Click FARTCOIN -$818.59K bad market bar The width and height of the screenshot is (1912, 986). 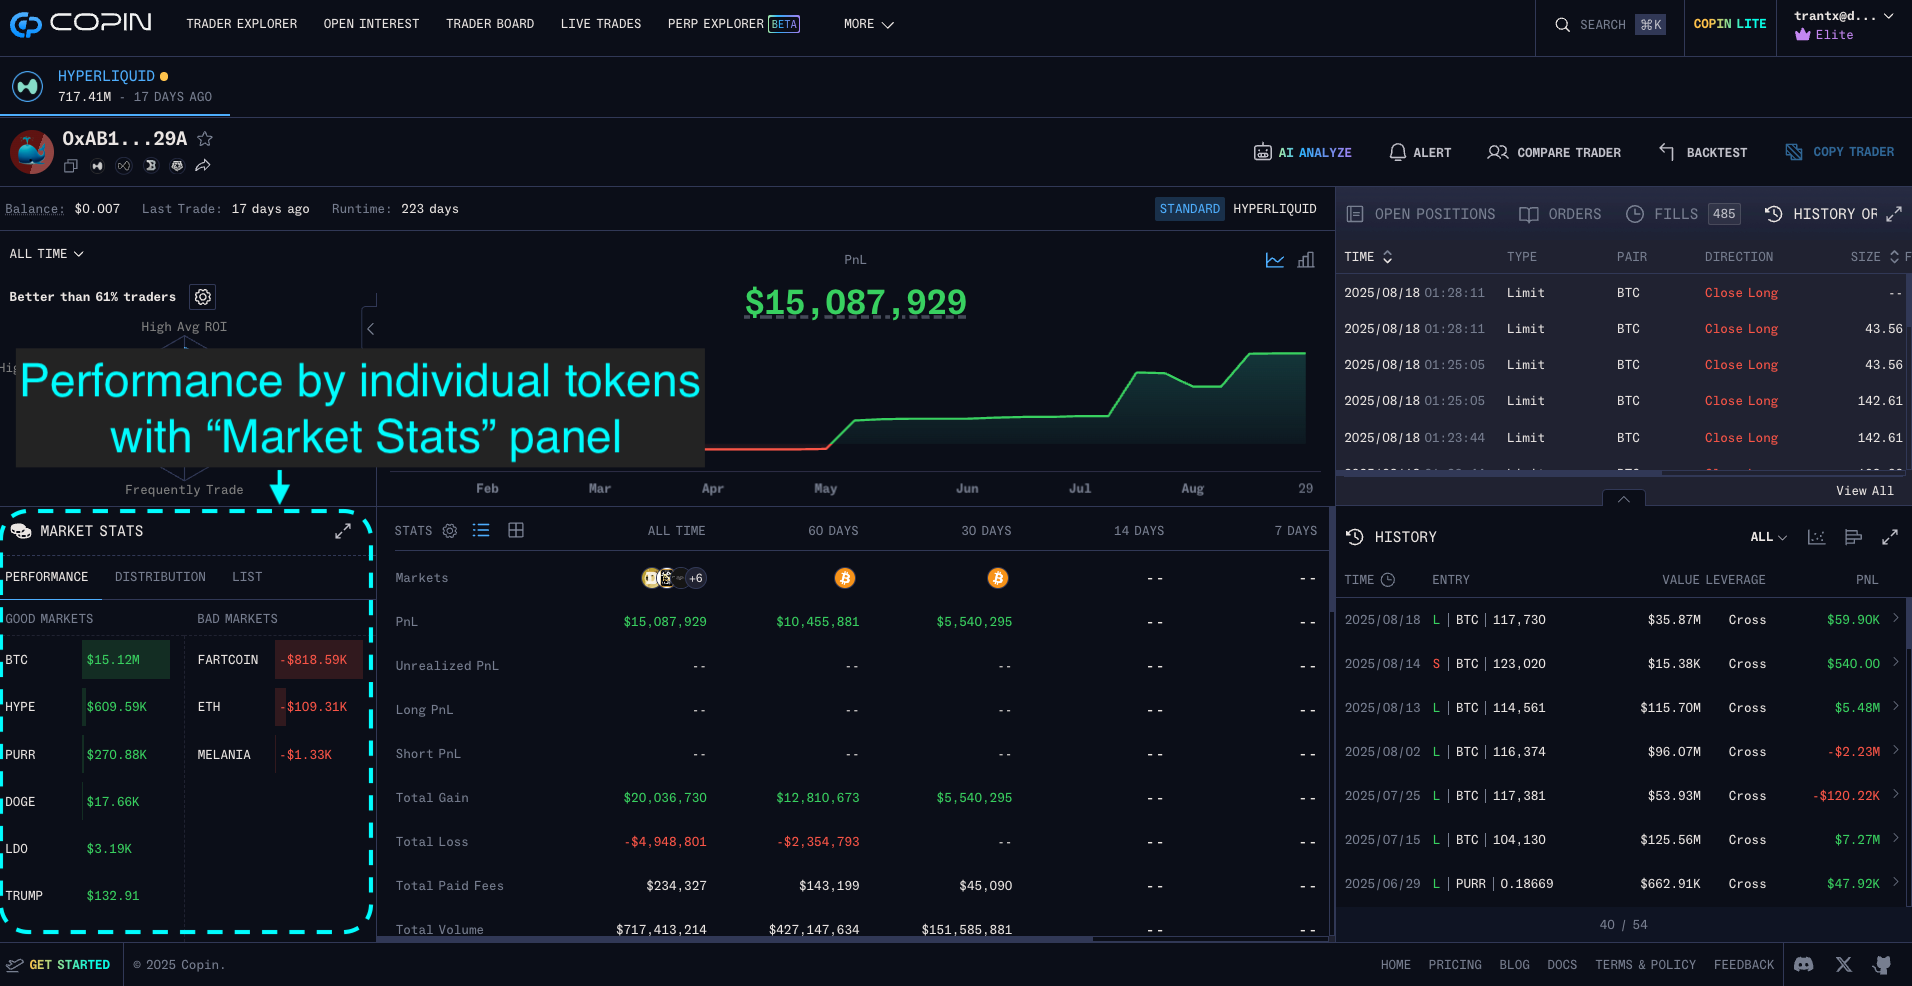coord(319,660)
